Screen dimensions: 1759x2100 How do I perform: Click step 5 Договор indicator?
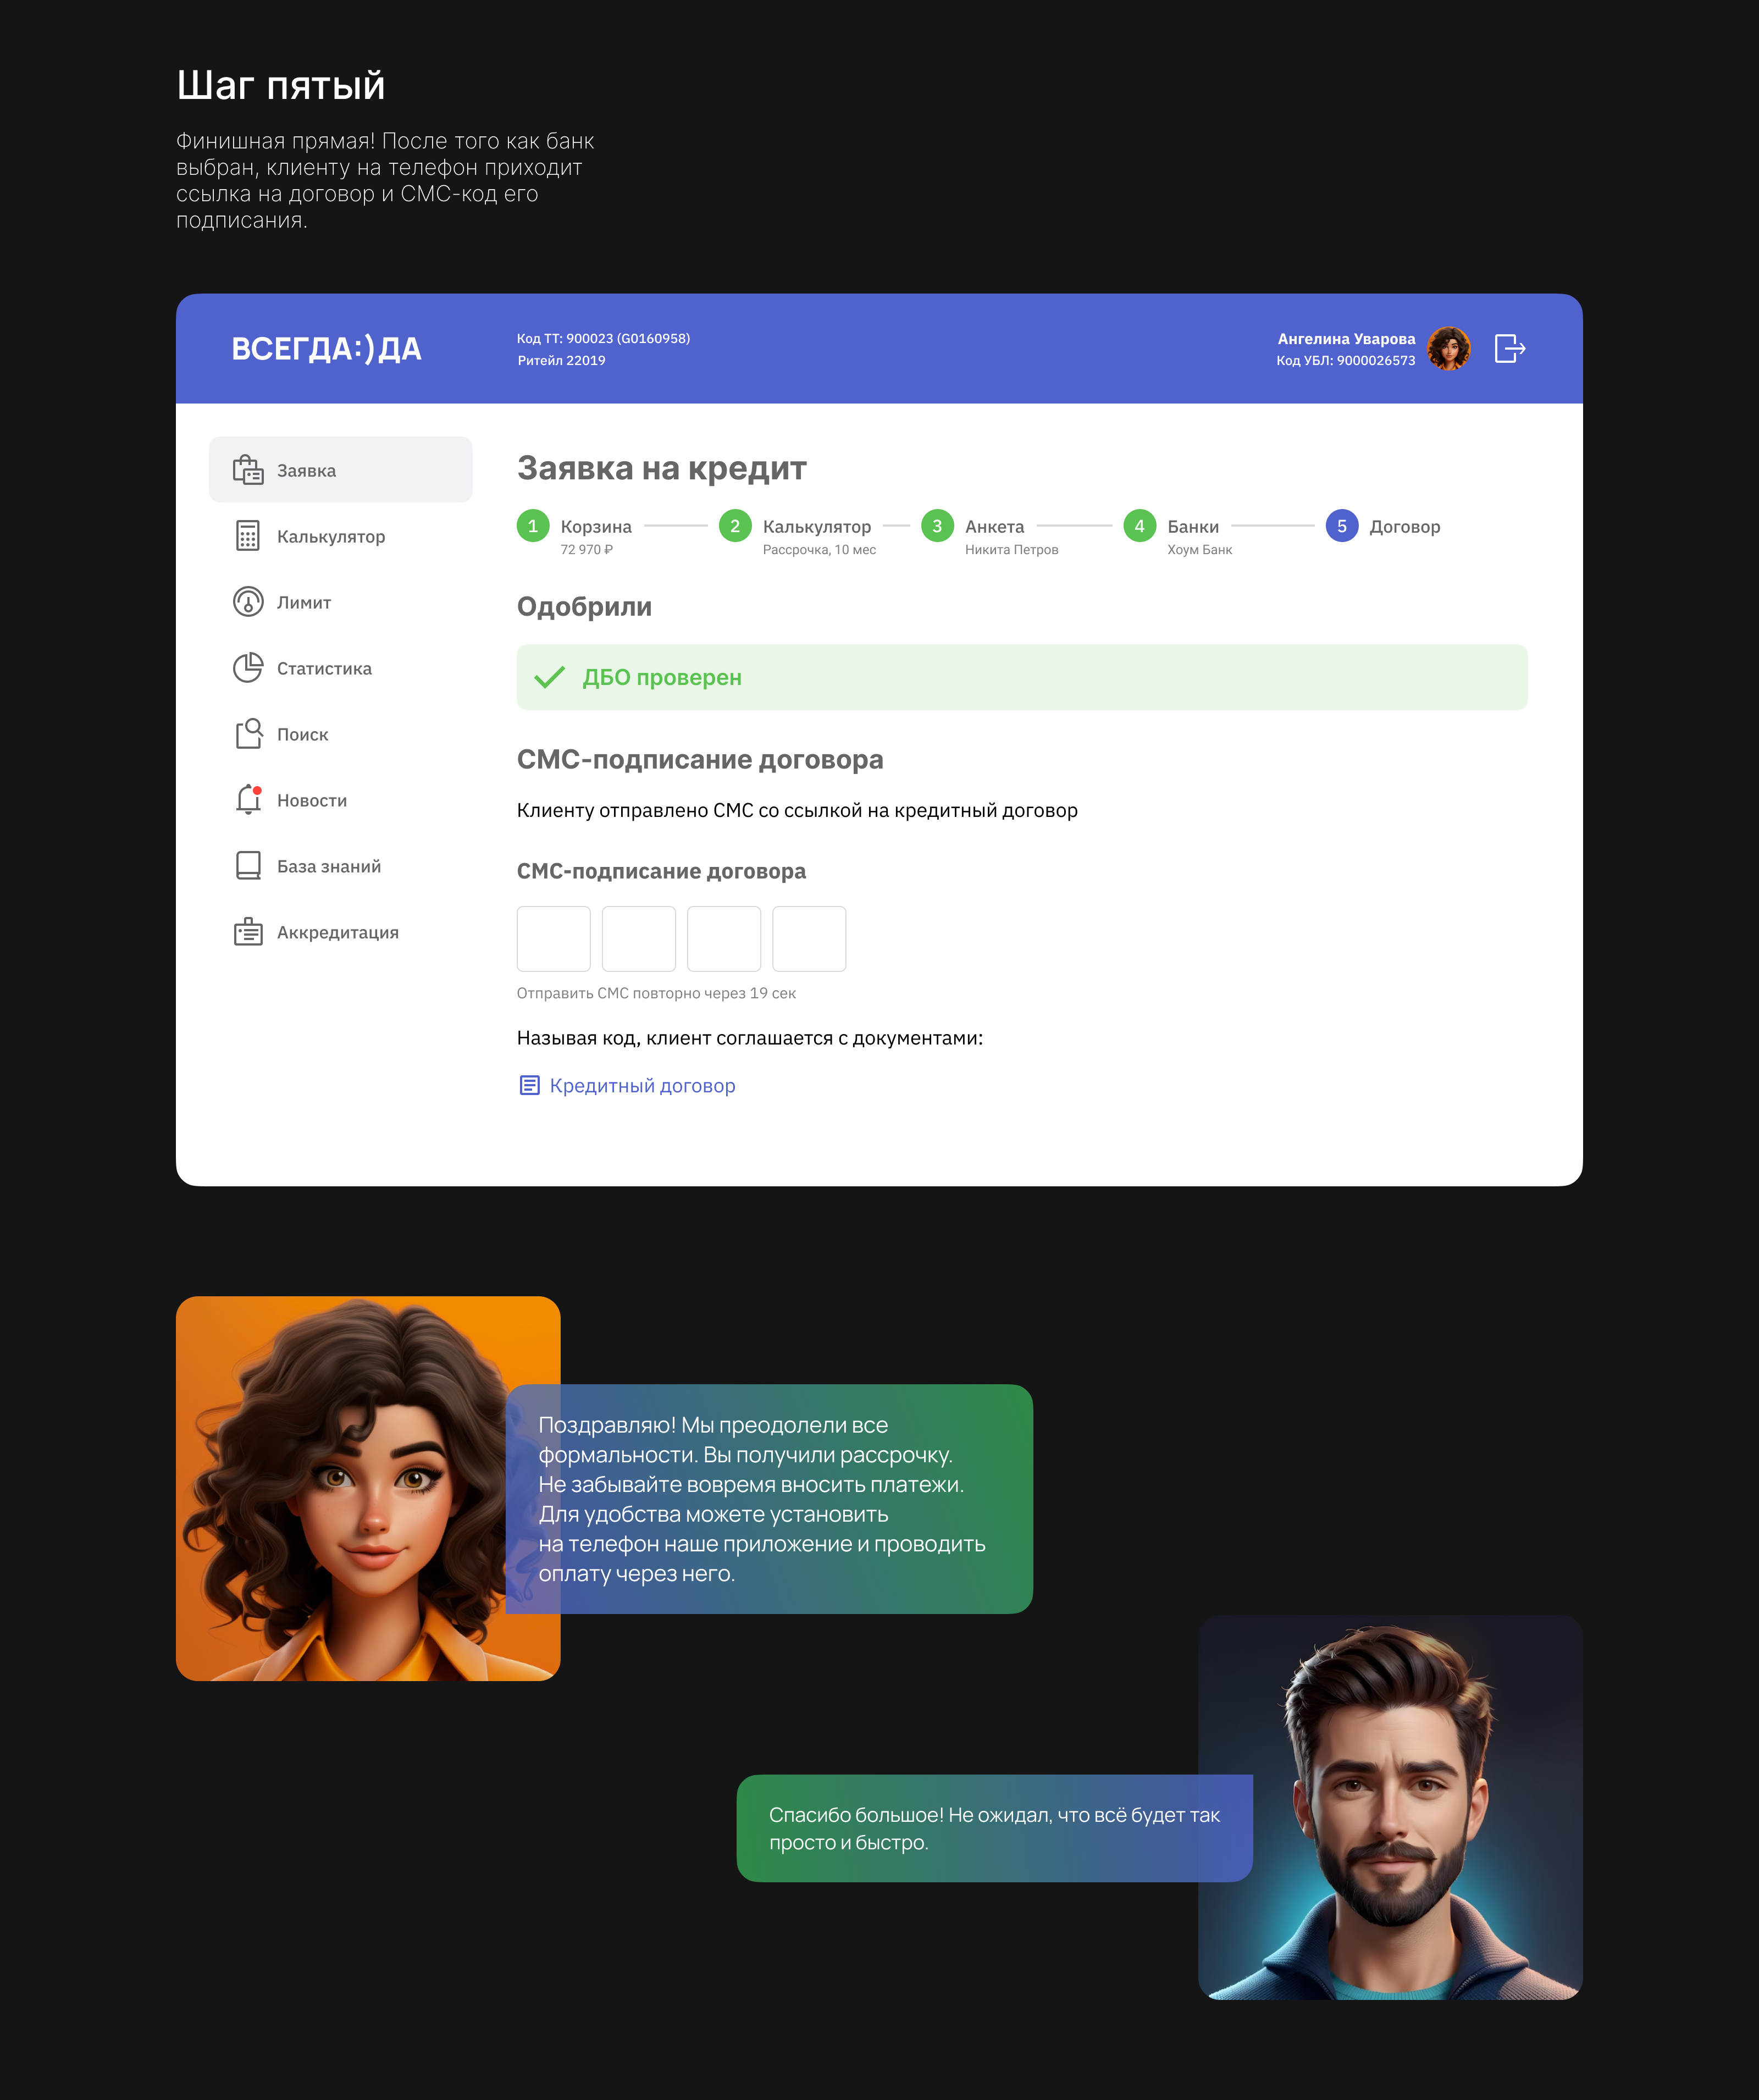[1342, 526]
